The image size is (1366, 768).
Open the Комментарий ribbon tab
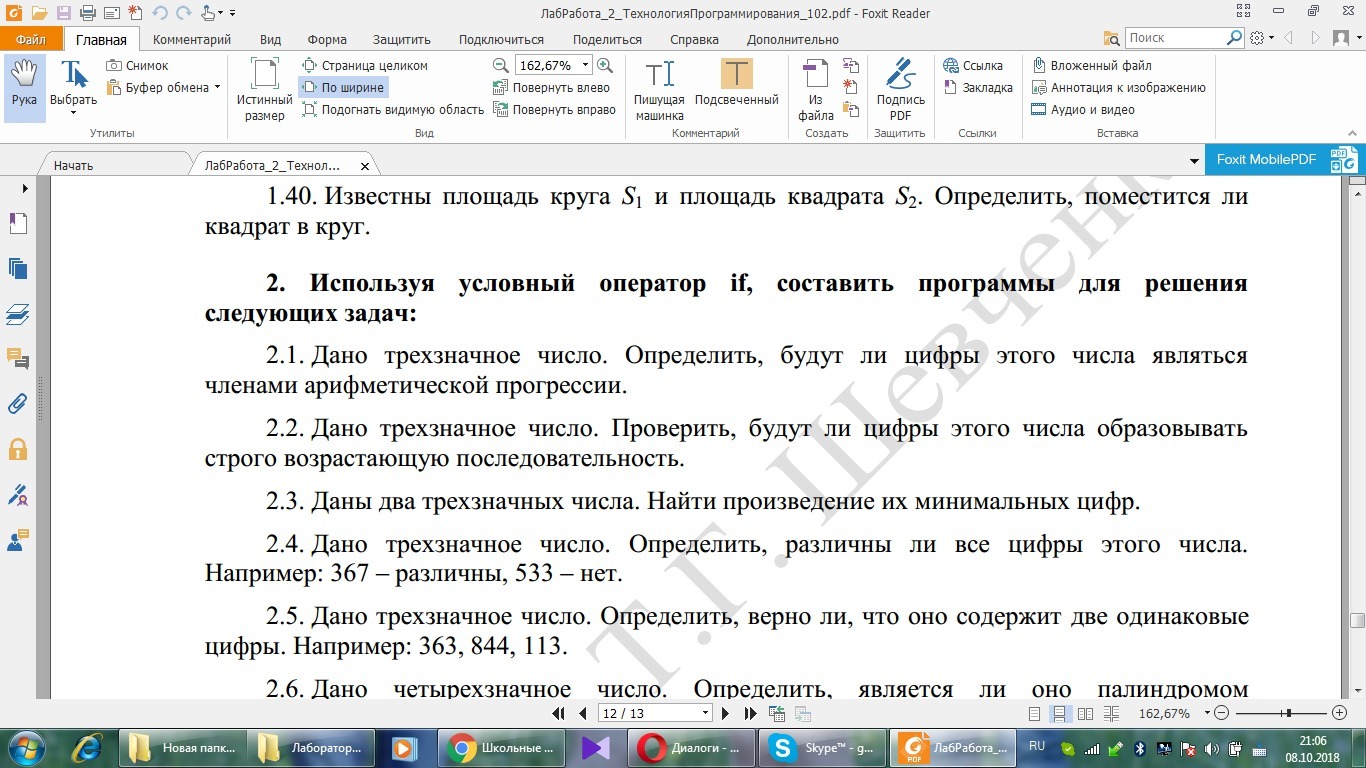[192, 39]
